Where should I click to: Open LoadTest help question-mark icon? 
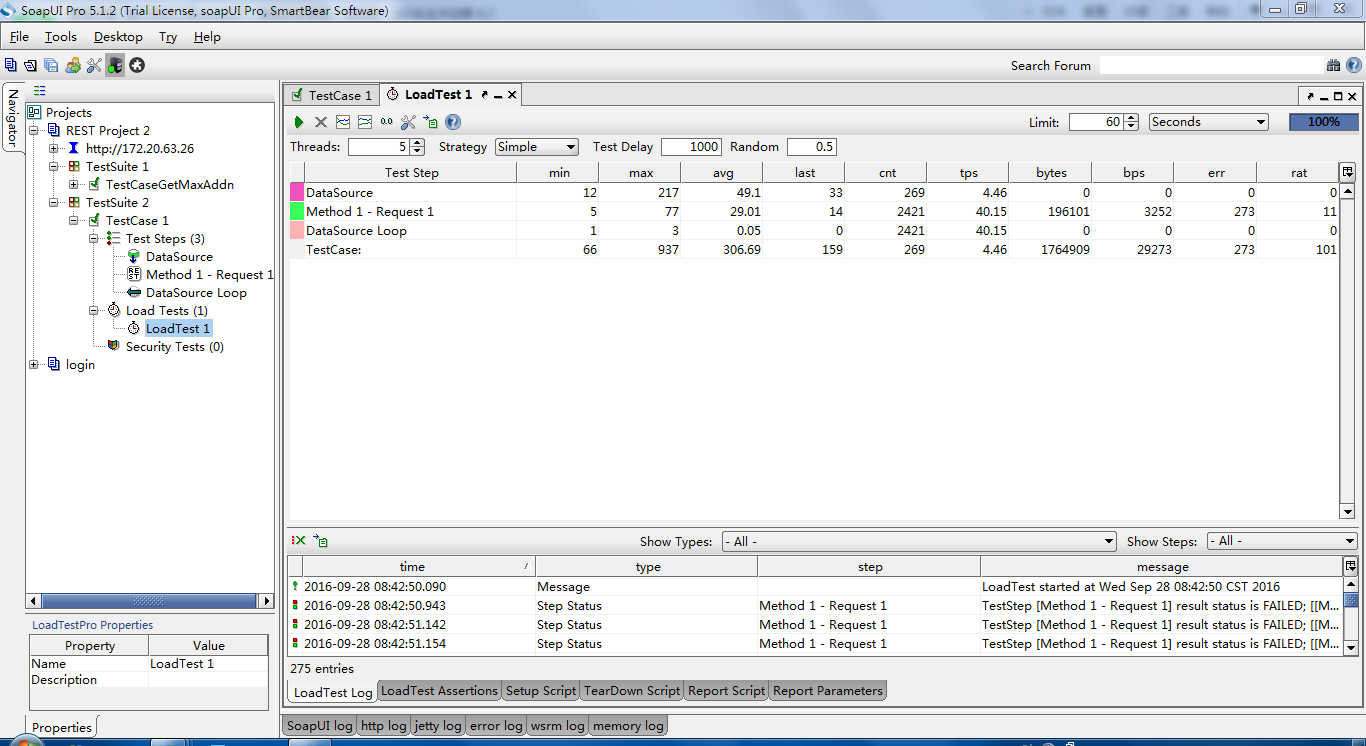coord(453,122)
